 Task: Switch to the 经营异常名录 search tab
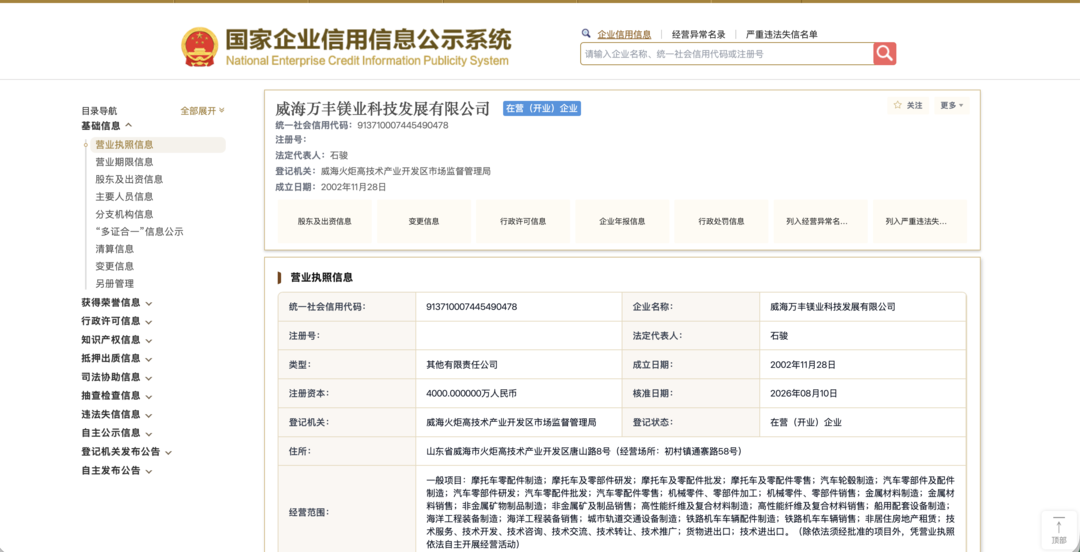[x=698, y=34]
